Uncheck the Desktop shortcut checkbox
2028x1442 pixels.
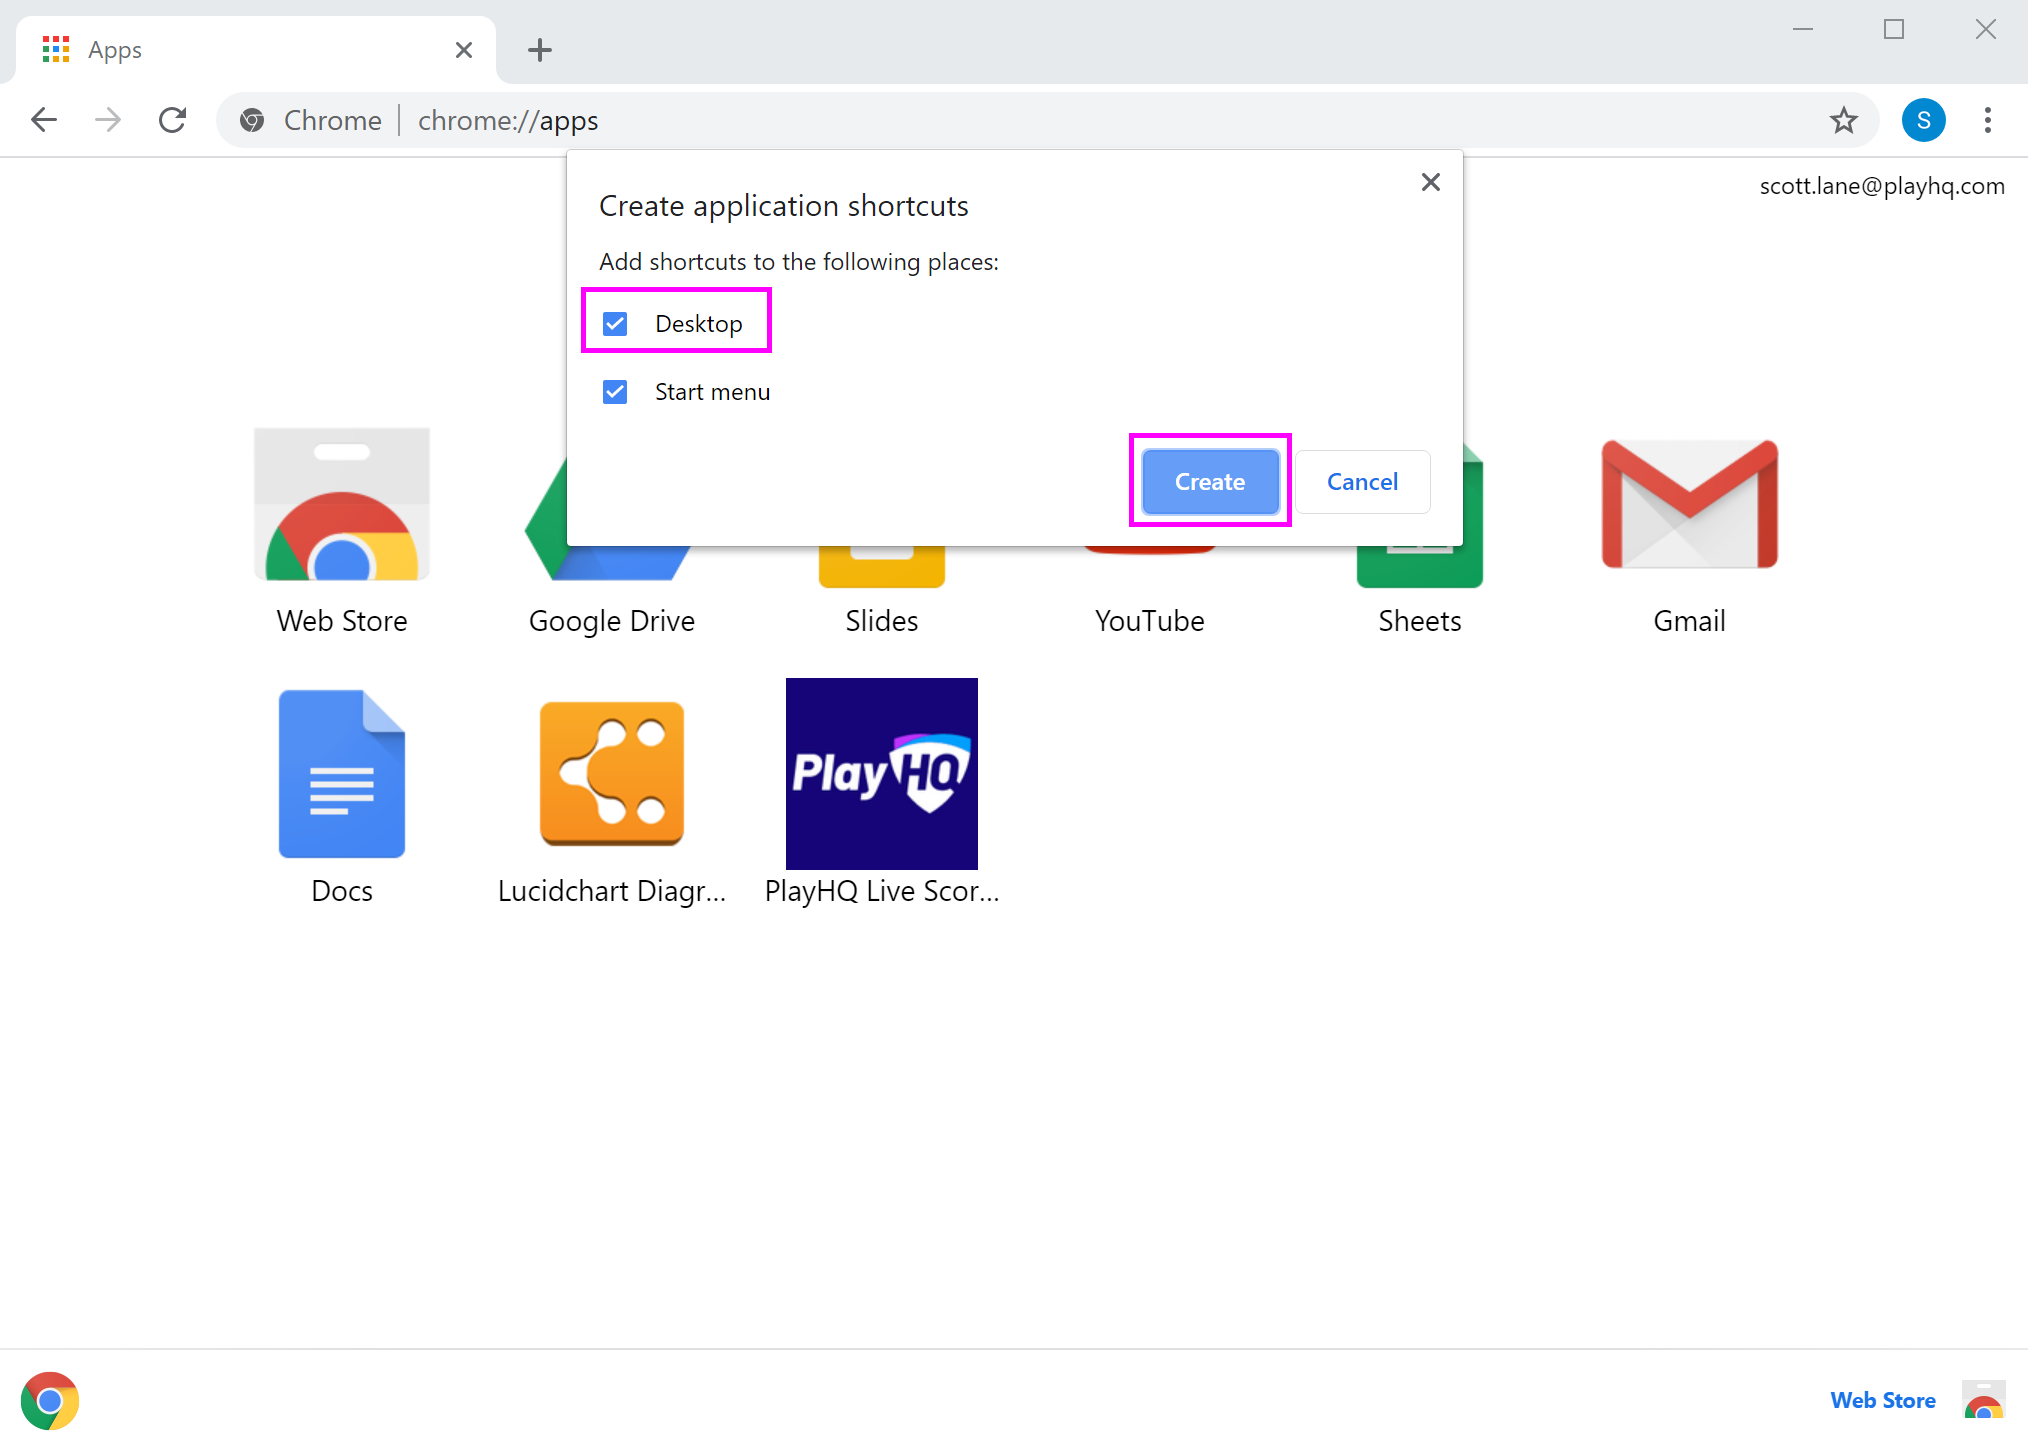[615, 324]
